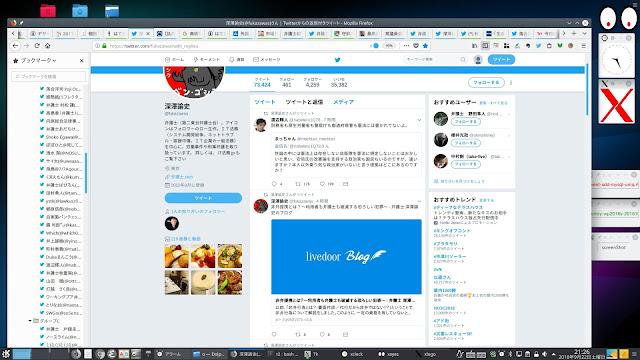
Task: Open the Twitter account avatar menu
Action: click(478, 60)
